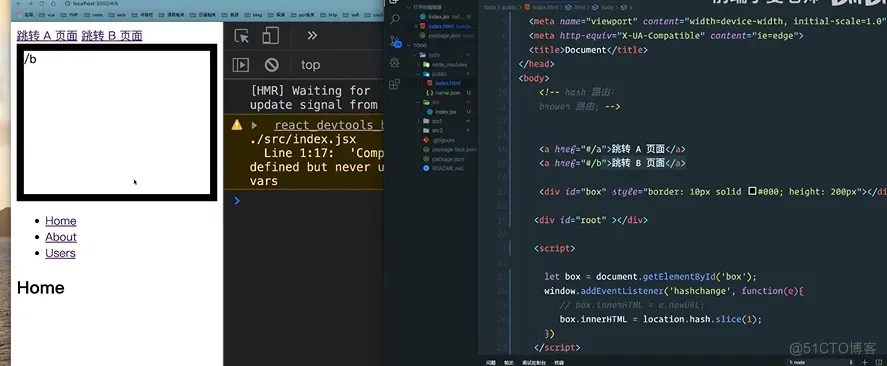Switch to the 终端 panel tab
The width and height of the screenshot is (887, 366).
click(558, 363)
